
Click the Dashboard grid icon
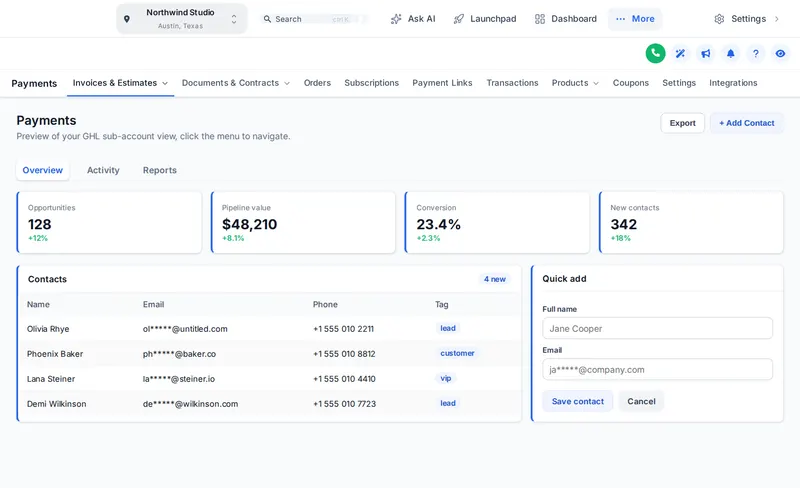540,19
